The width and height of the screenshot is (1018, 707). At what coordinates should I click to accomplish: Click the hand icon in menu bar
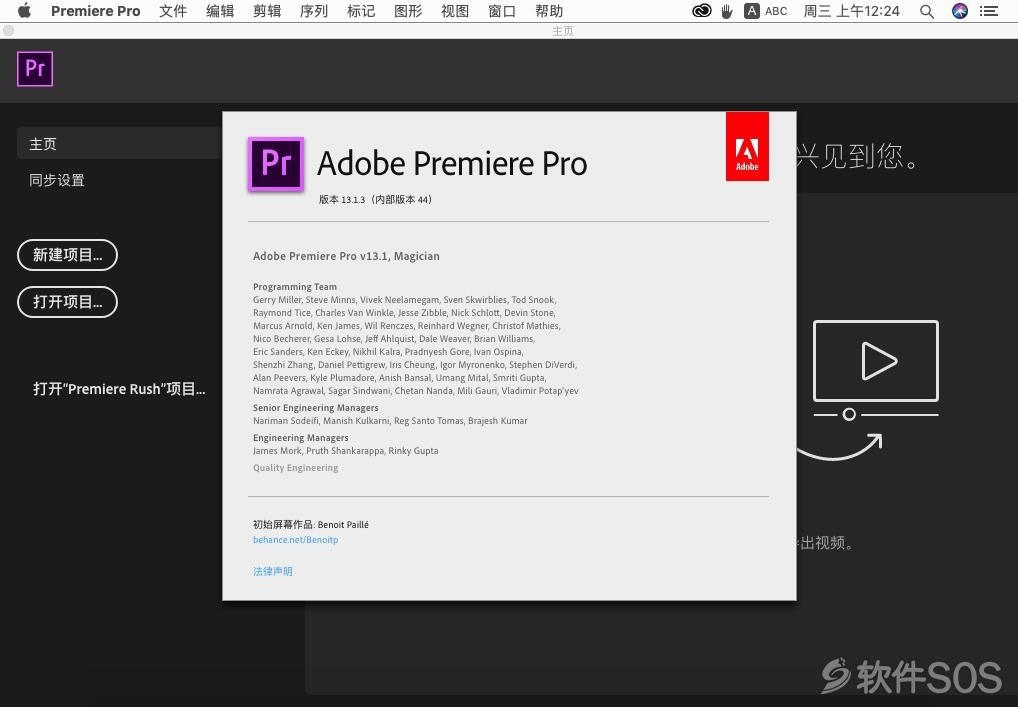click(x=727, y=11)
